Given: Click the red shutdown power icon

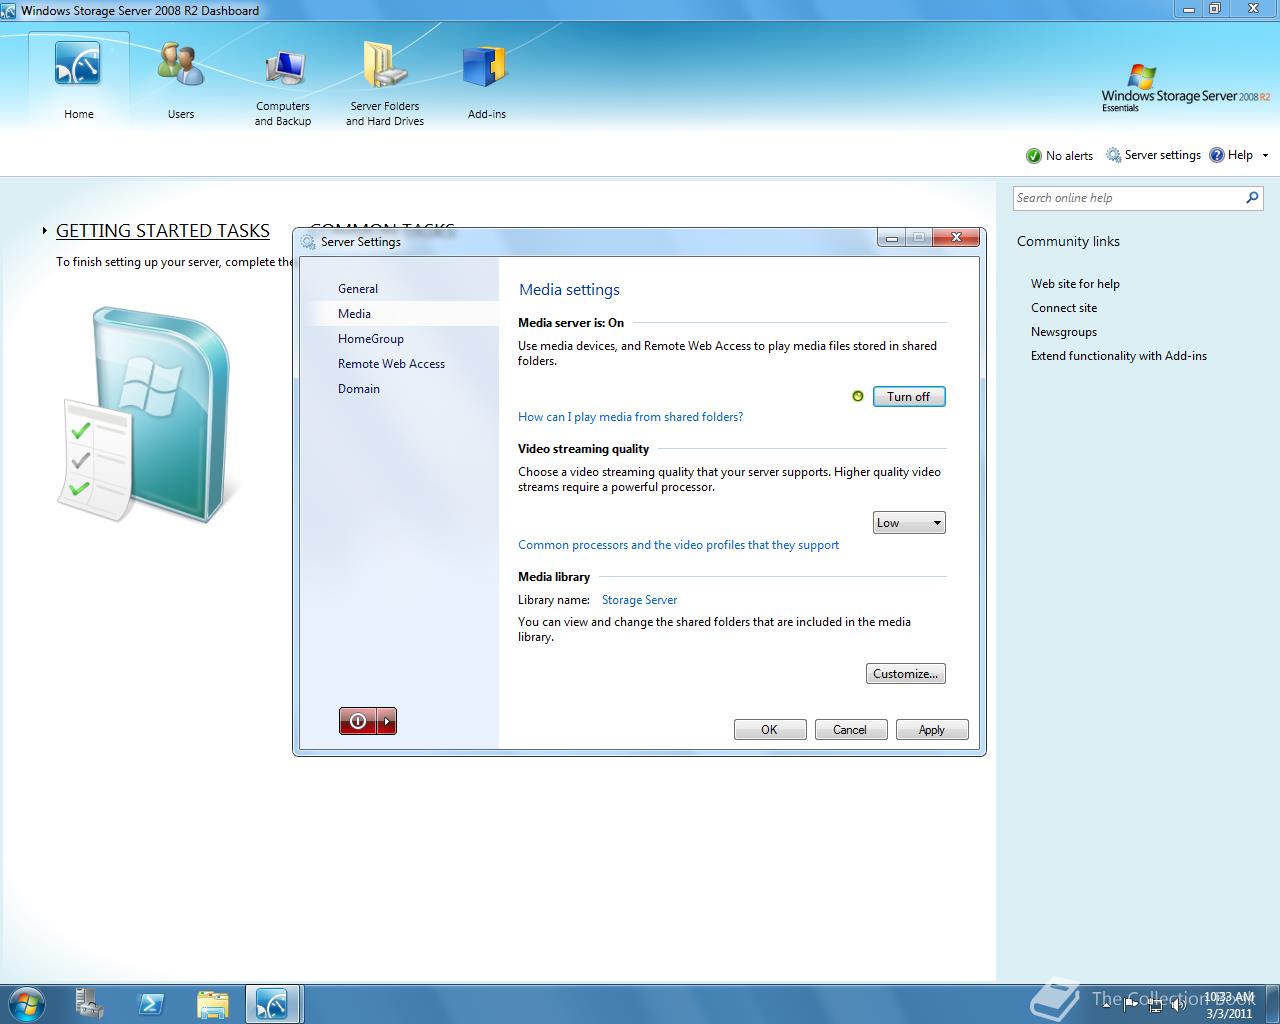Looking at the screenshot, I should (358, 721).
